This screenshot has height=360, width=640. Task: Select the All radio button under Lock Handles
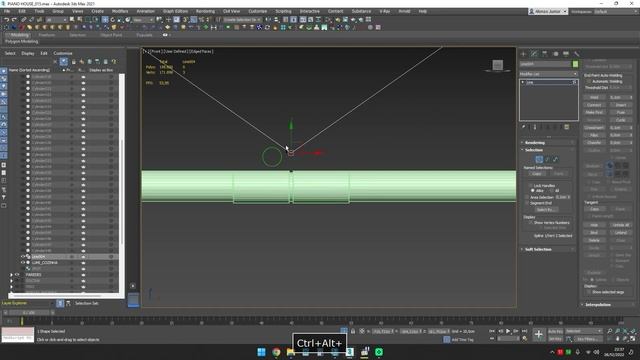point(551,191)
